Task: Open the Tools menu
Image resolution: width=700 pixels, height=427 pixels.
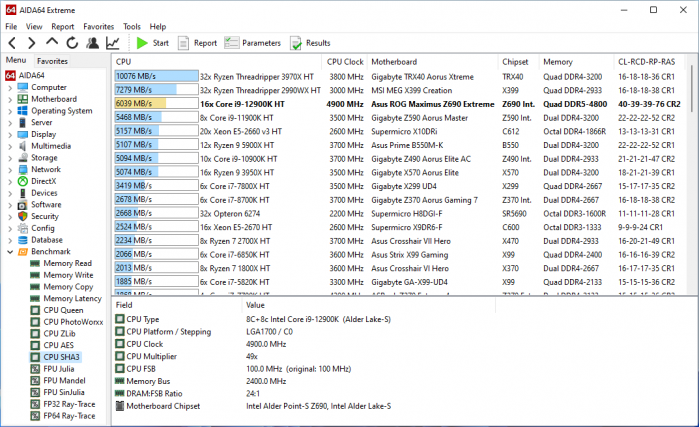Action: point(132,26)
